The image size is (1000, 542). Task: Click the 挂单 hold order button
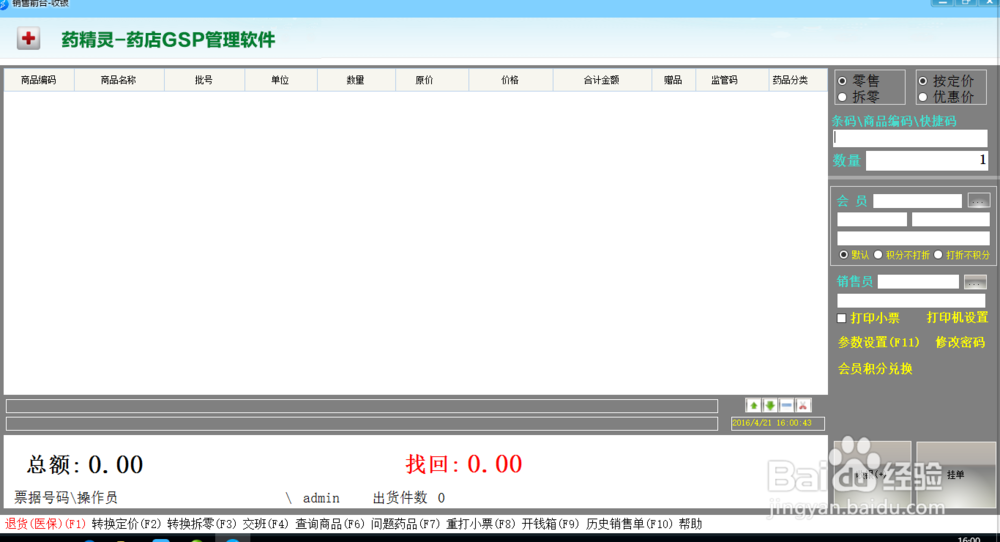pyautogui.click(x=955, y=474)
